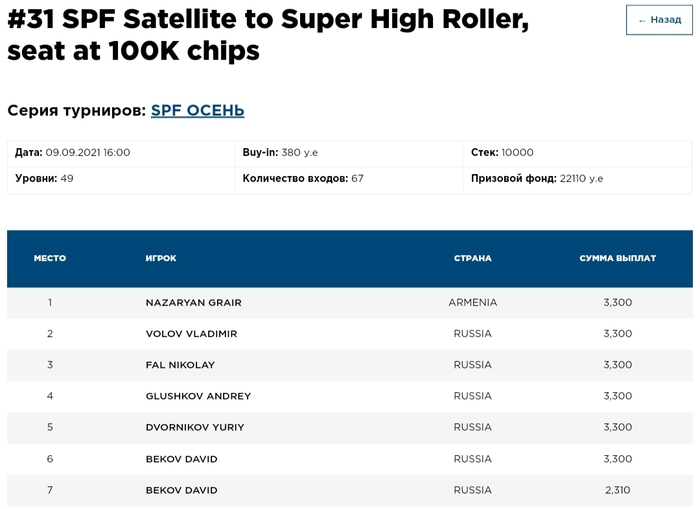Click the "СТРАНА" column header
Viewport: 700px width, 509px height.
[472, 258]
